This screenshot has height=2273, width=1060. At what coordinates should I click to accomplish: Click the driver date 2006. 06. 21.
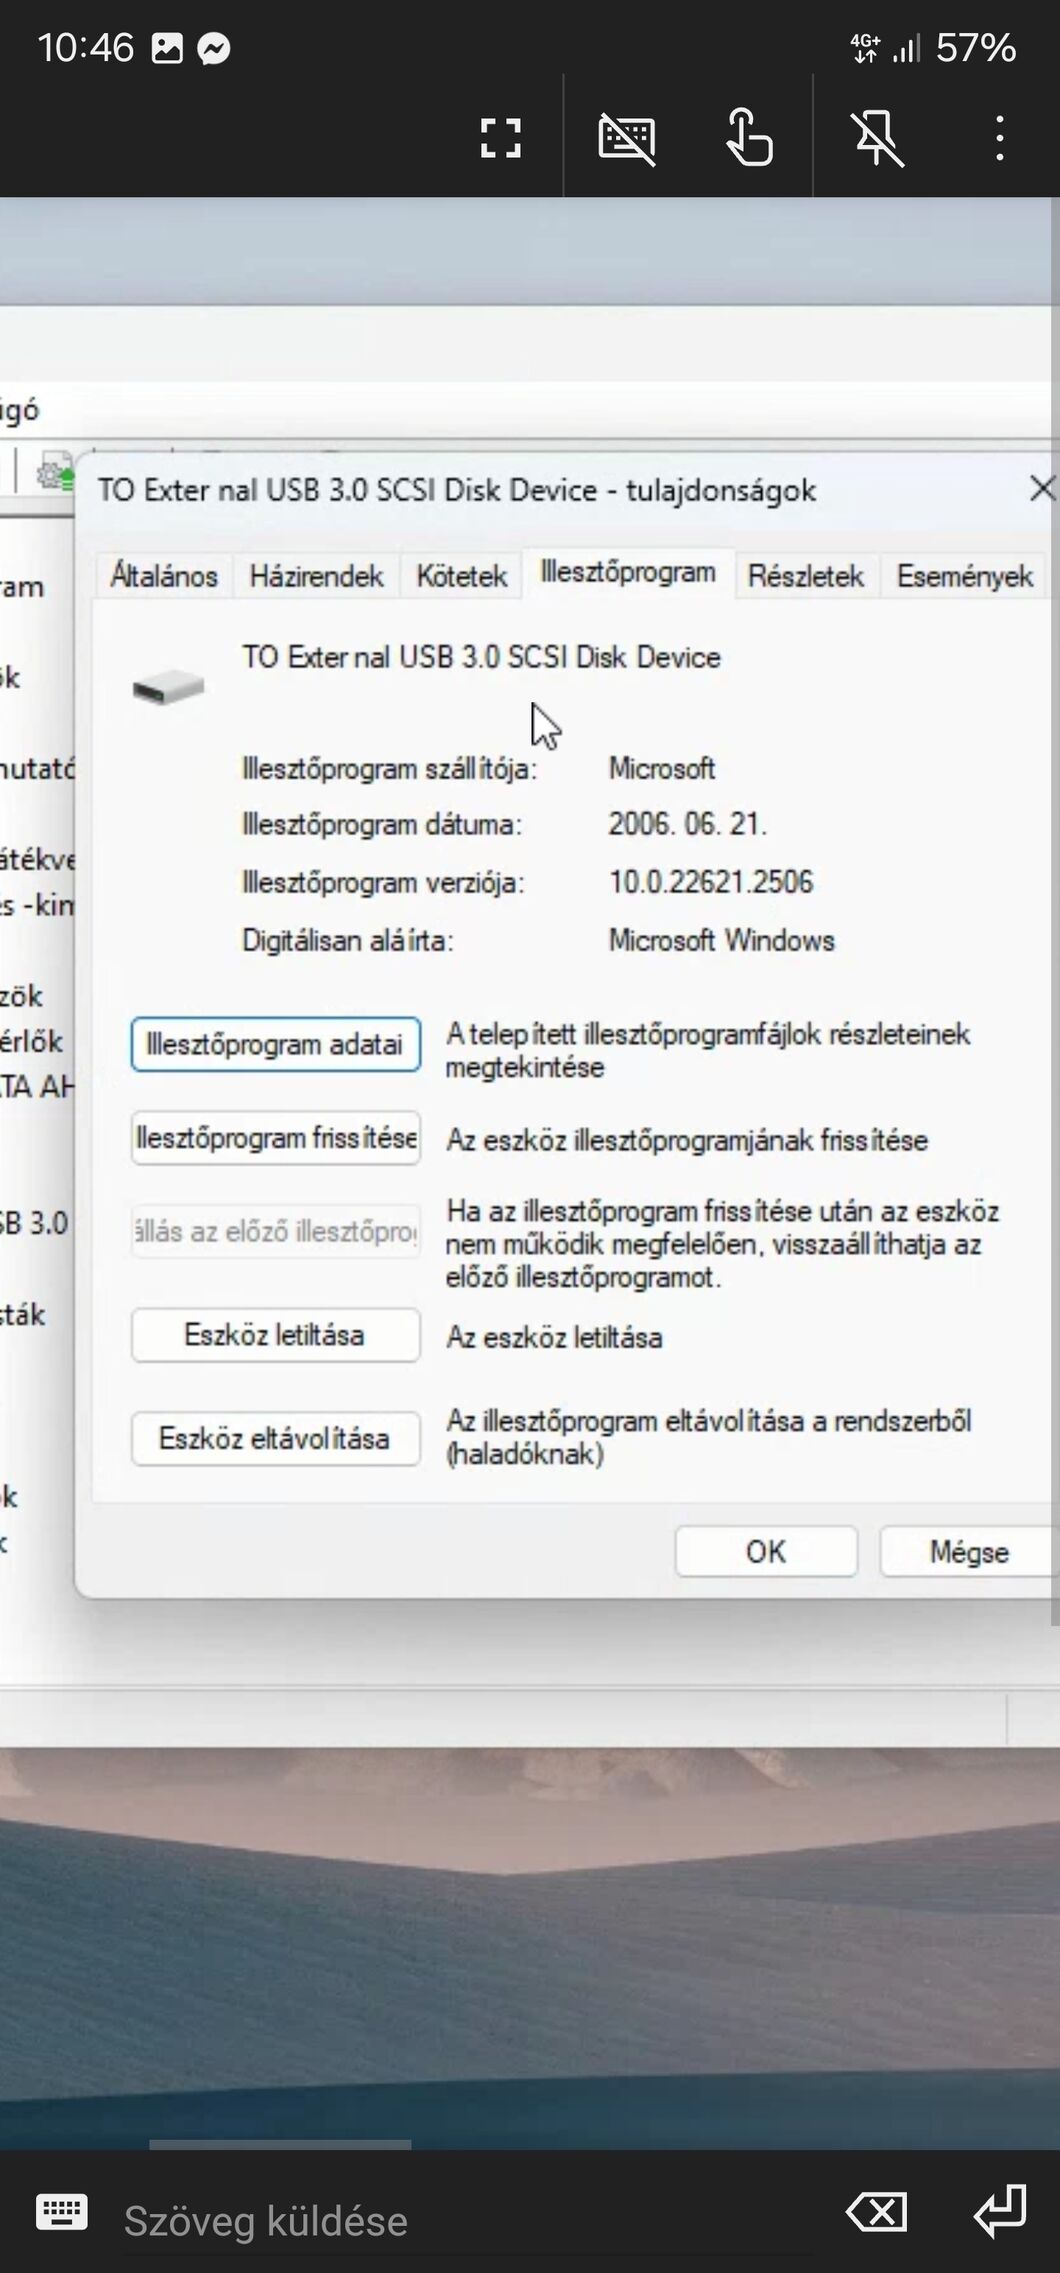pos(687,824)
